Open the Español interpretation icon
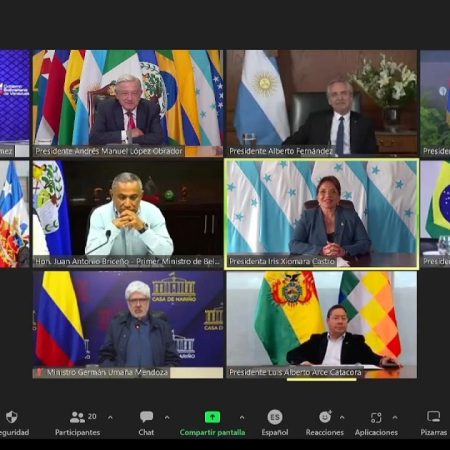The image size is (450, 450). pyautogui.click(x=275, y=417)
